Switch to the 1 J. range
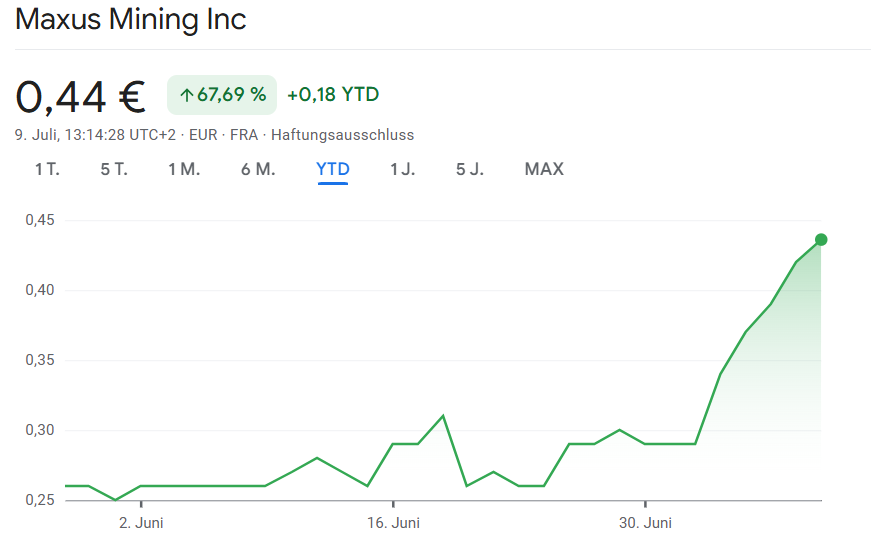 tap(402, 169)
